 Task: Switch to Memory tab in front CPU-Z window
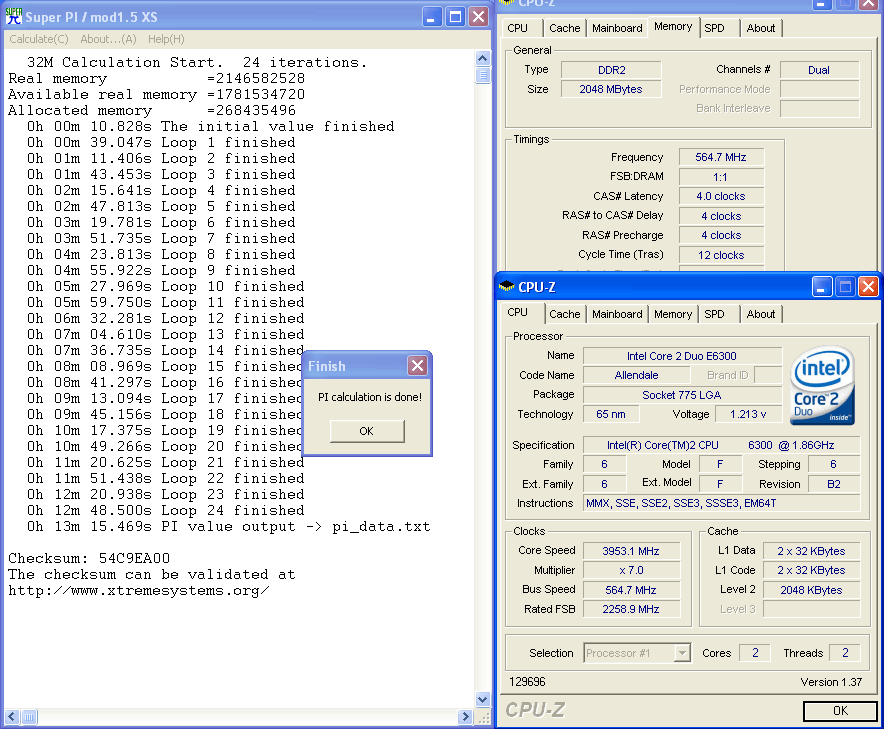(673, 314)
